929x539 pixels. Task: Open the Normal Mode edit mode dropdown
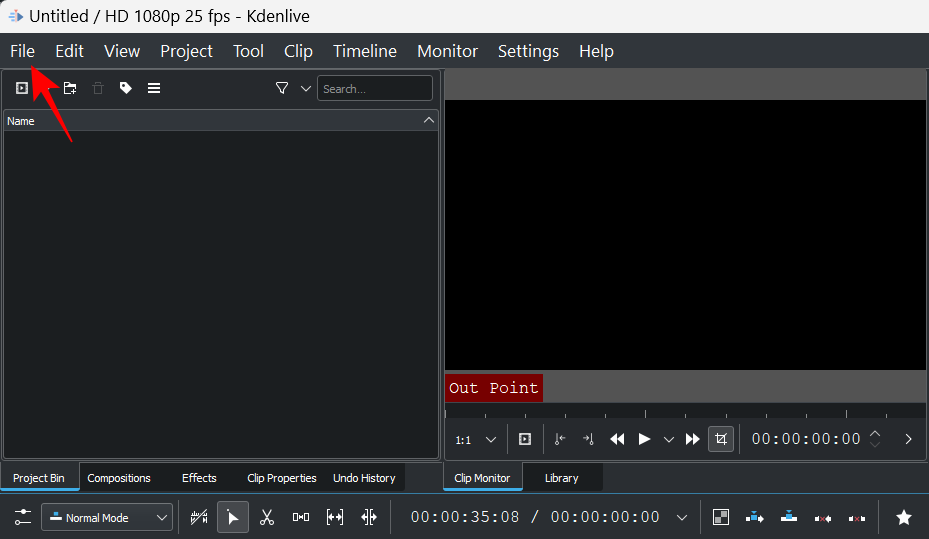(107, 518)
